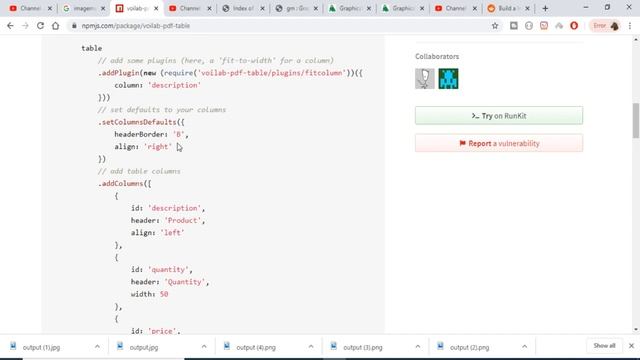Viewport: 640px width, 360px height.
Task: View site info via the padlock icon
Action: click(x=74, y=26)
